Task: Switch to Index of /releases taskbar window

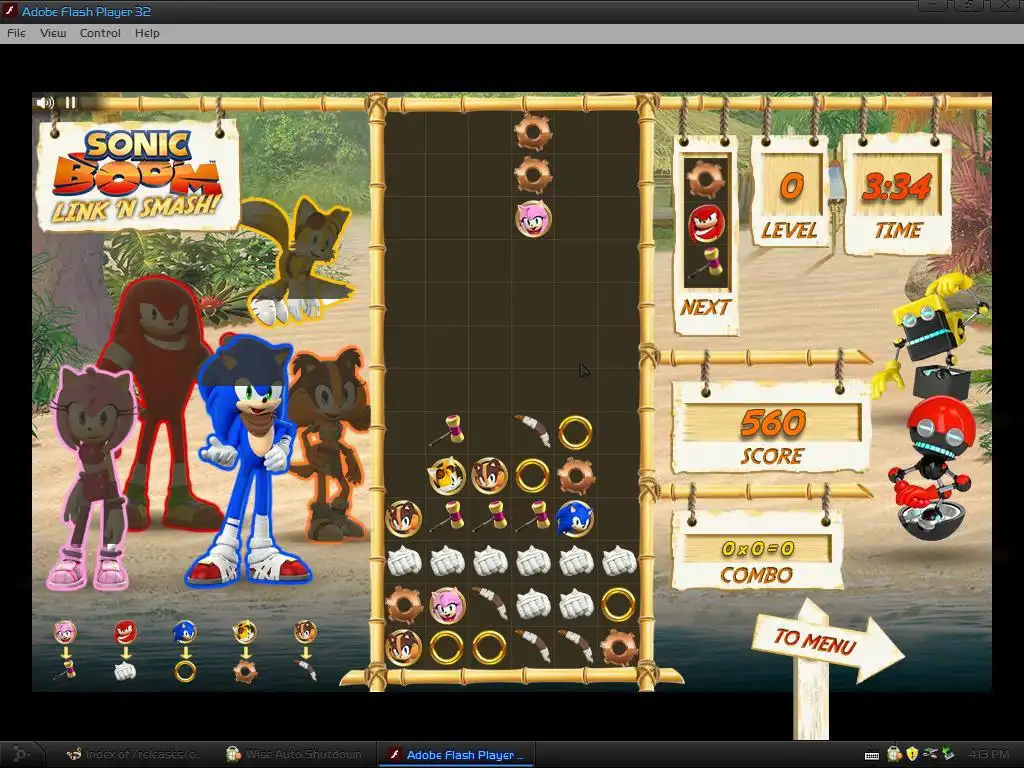Action: (134, 754)
